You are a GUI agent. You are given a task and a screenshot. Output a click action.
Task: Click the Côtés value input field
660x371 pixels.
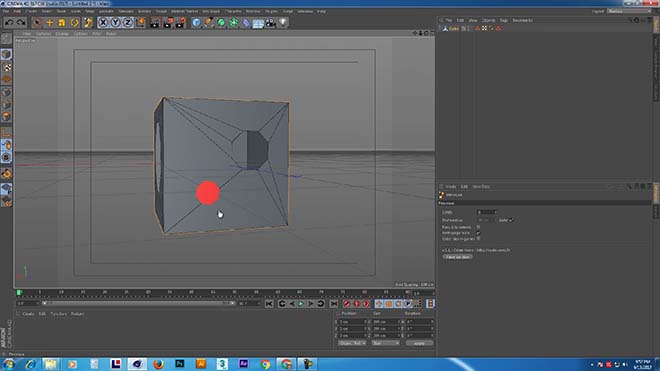(487, 212)
